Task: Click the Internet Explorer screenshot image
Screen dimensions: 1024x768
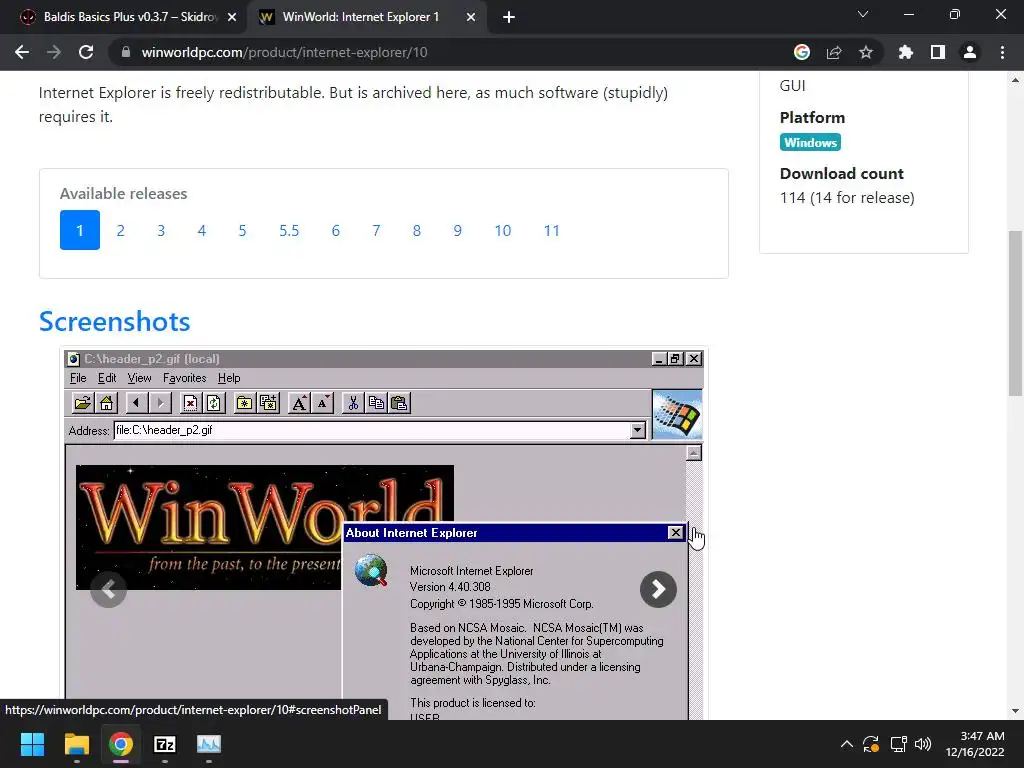Action: tap(383, 534)
